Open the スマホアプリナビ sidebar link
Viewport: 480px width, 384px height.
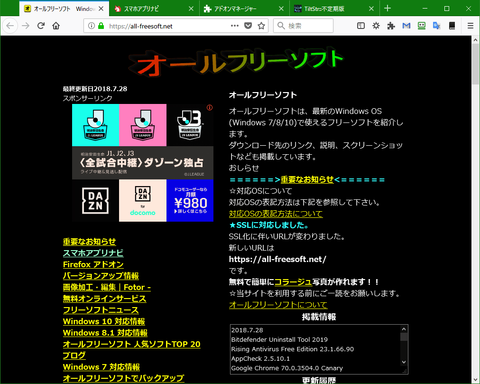click(93, 253)
